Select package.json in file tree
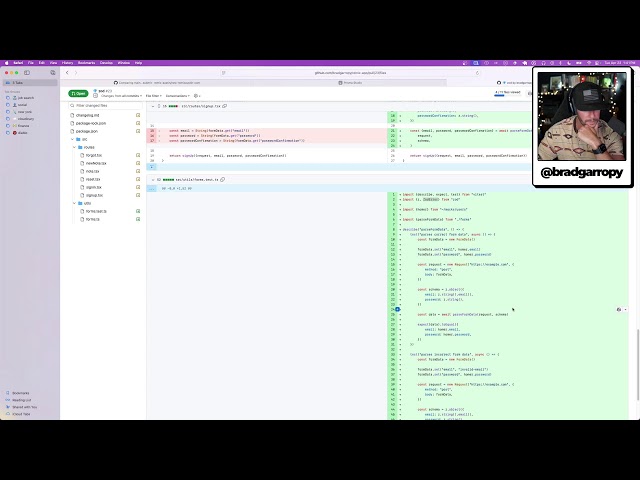This screenshot has width=640, height=480. (87, 131)
